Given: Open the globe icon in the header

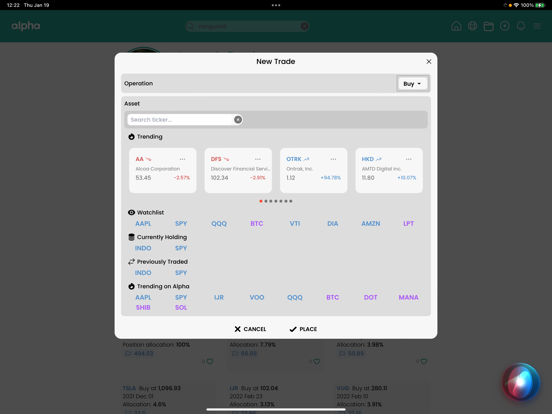Looking at the screenshot, I should coord(472,26).
